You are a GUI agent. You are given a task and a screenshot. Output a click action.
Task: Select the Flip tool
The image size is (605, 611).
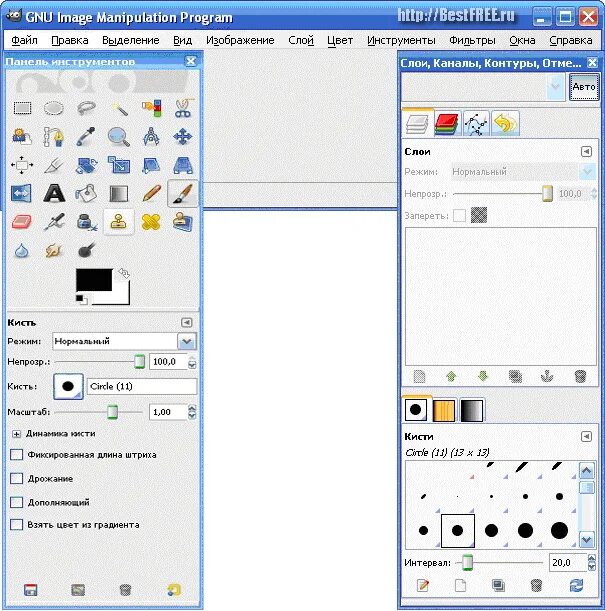(22, 194)
